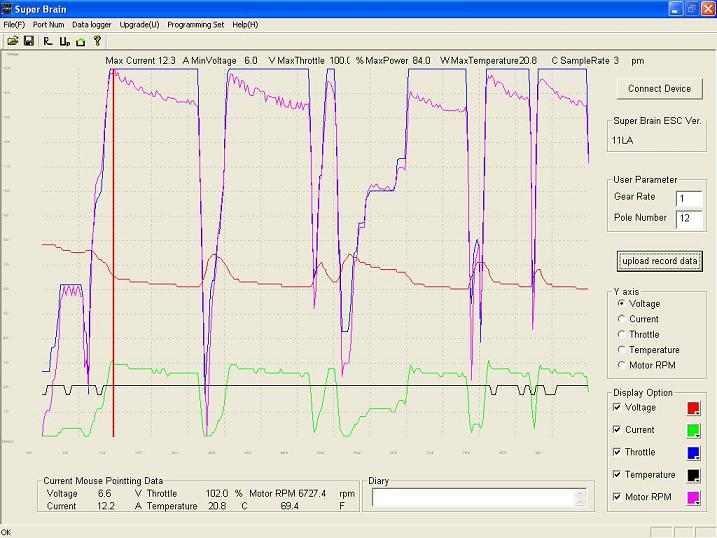Image resolution: width=717 pixels, height=538 pixels.
Task: Click the Current '12.2' value
Action: pos(106,506)
